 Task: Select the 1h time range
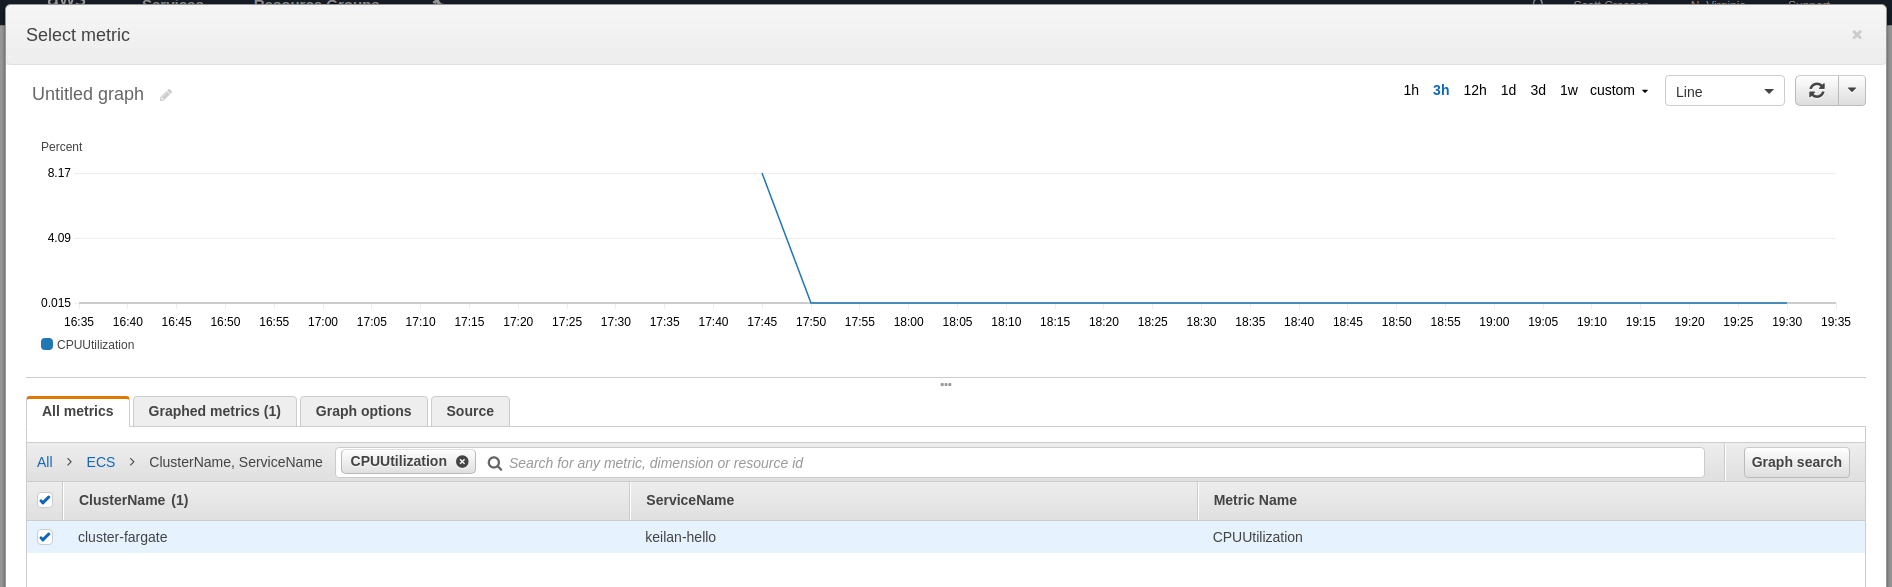1410,90
